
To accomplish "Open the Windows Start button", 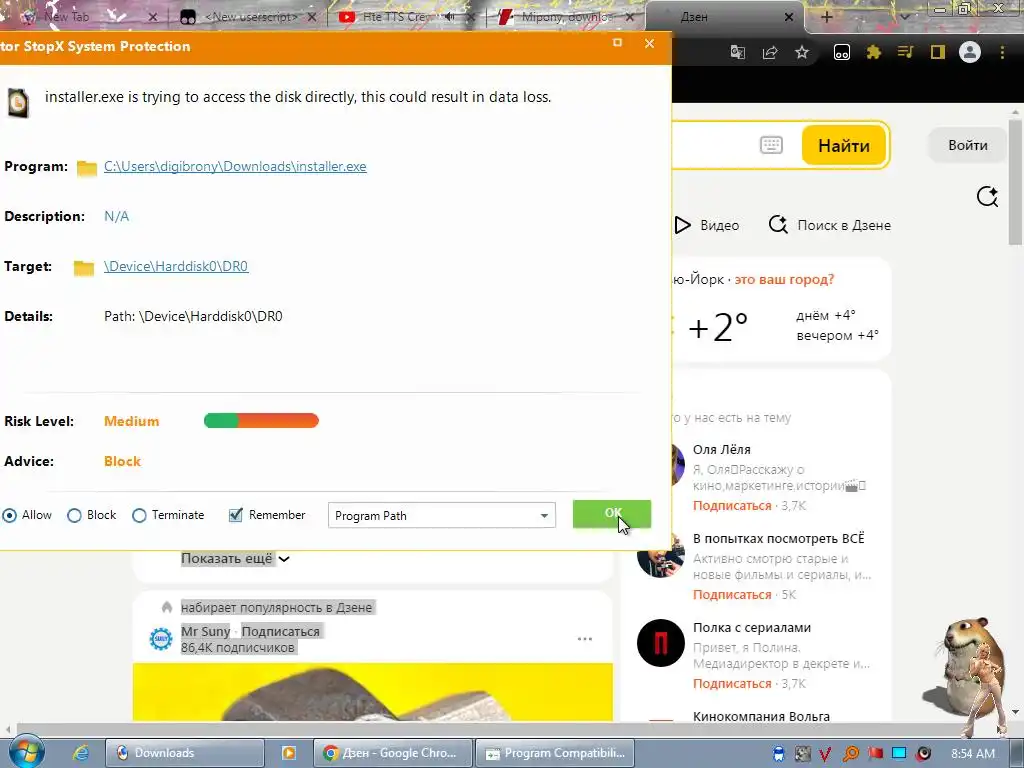I will coord(26,752).
